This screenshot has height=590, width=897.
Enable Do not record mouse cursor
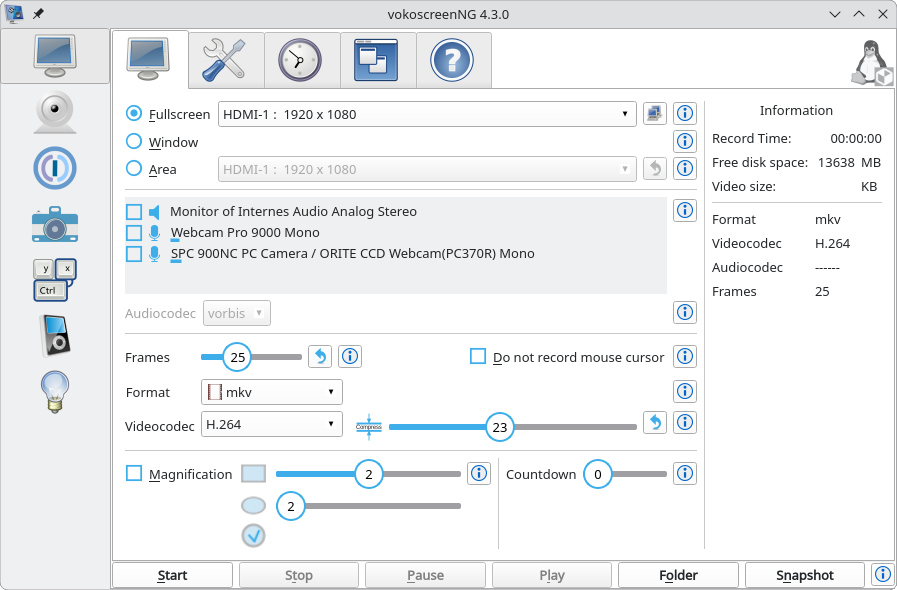coord(478,357)
